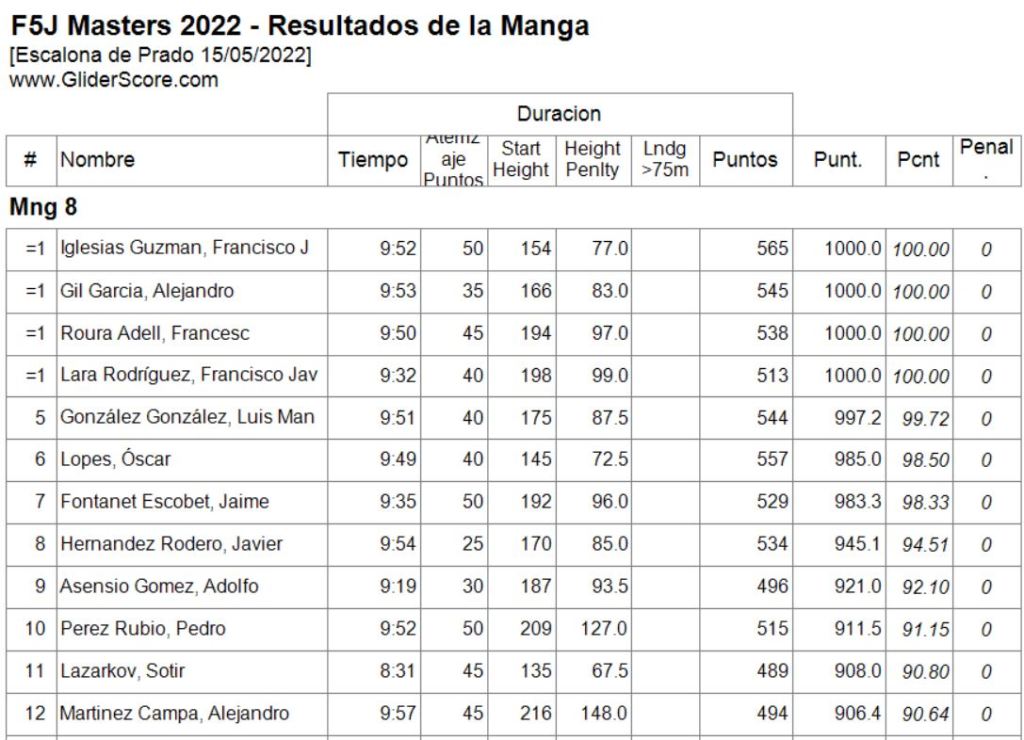Click the Height Penlty column header

coord(593,160)
